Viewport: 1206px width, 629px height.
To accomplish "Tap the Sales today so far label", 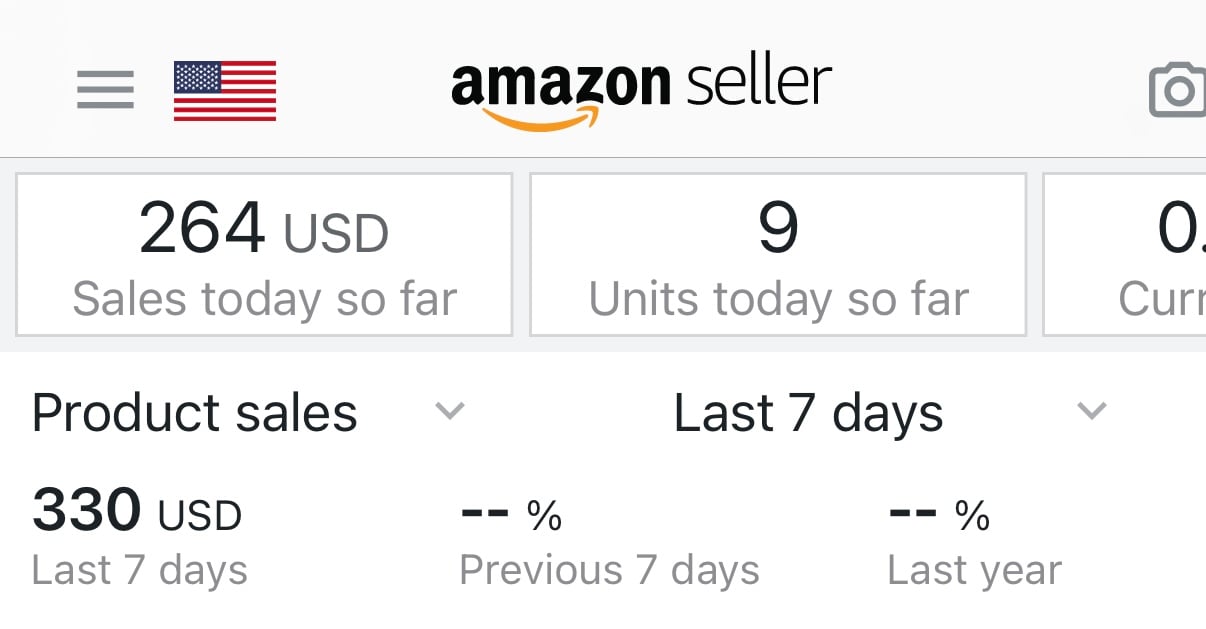I will (265, 299).
